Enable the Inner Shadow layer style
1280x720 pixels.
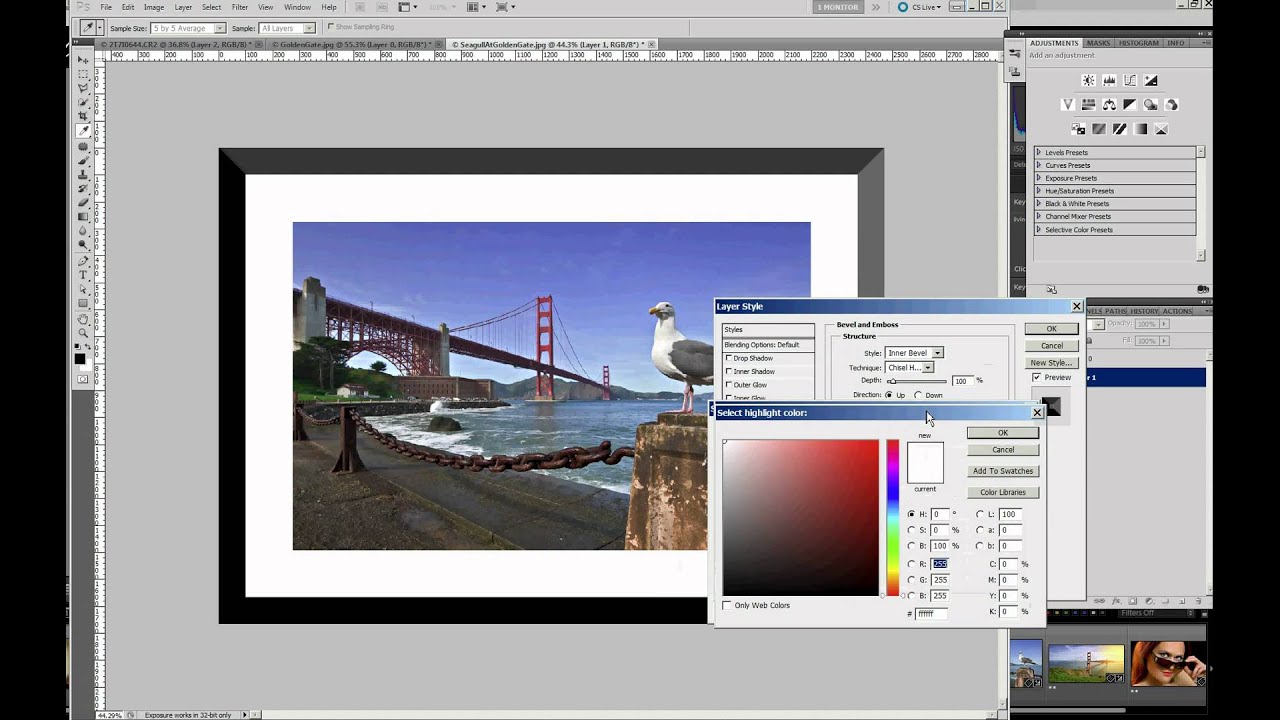click(729, 371)
